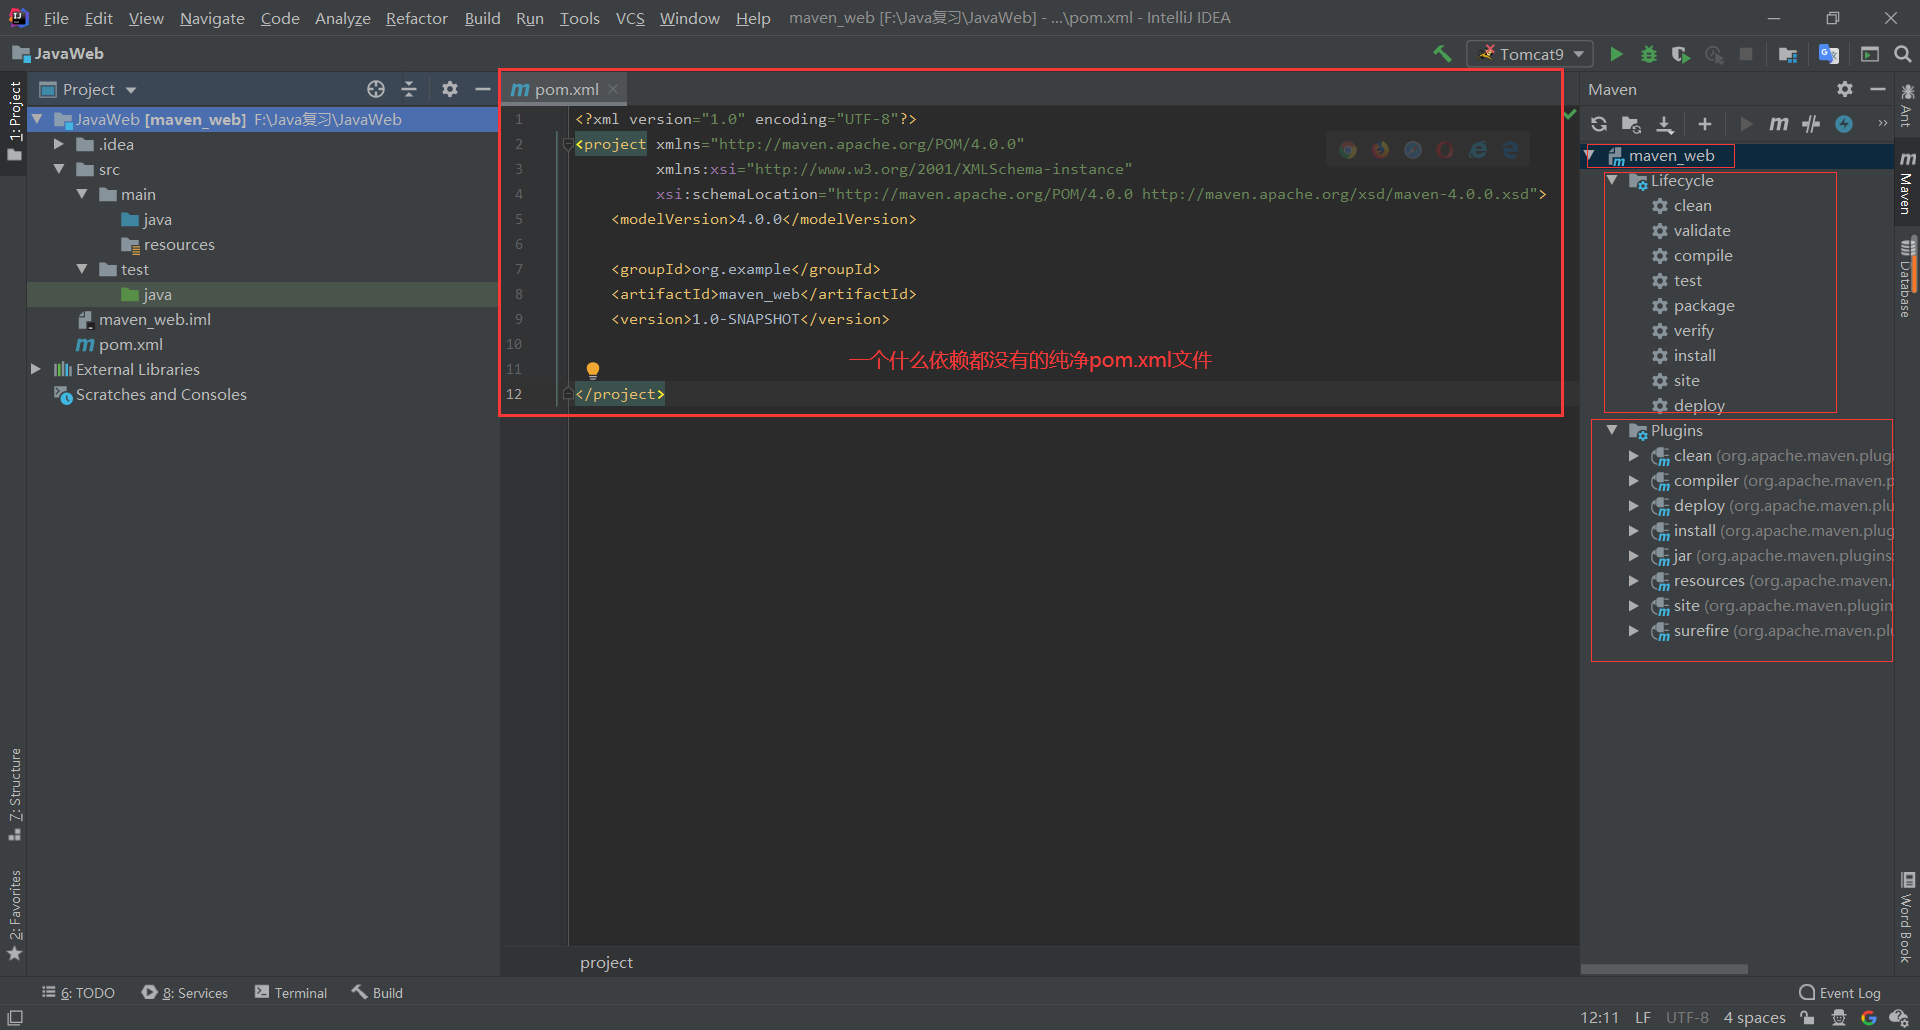This screenshot has width=1920, height=1030.
Task: Collapse the JavaWeb root node
Action: tap(37, 119)
